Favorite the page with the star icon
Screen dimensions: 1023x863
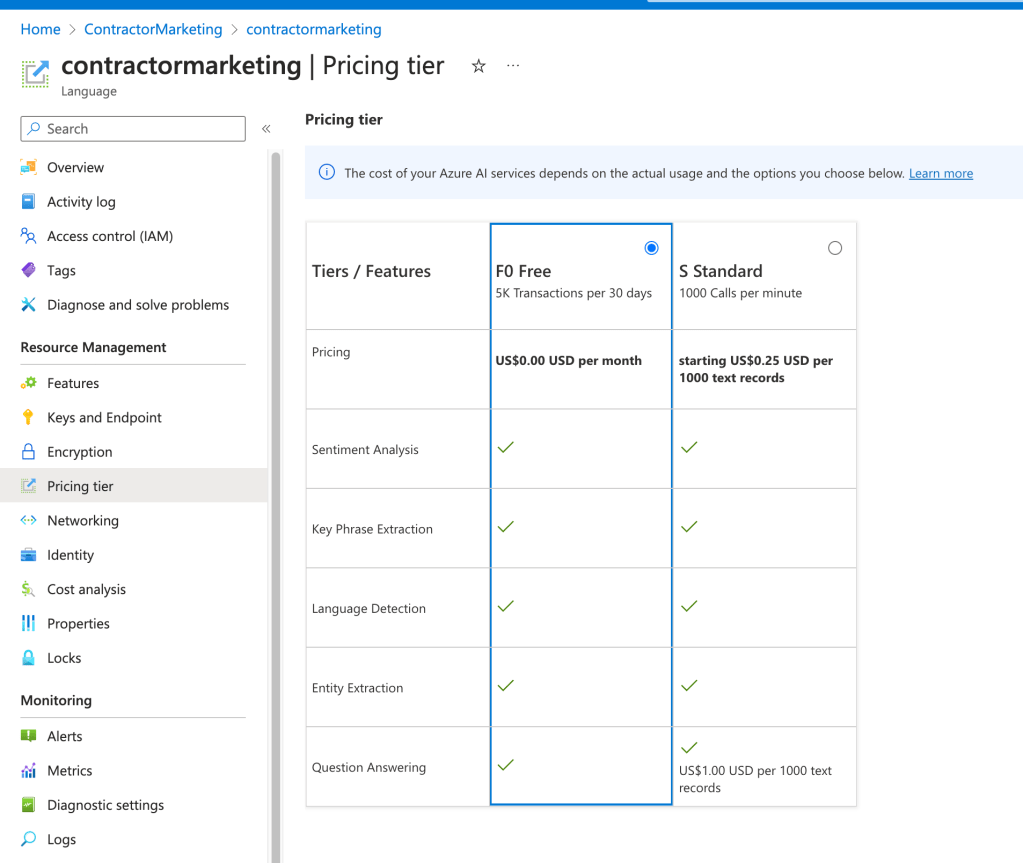click(478, 66)
